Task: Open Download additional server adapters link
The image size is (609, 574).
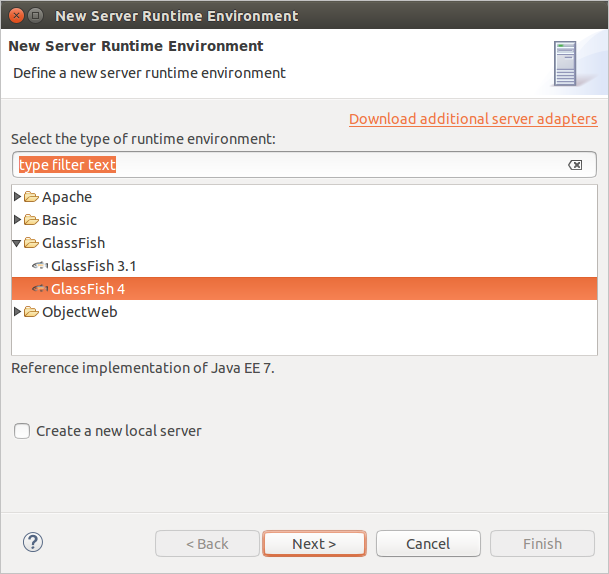Action: click(x=473, y=119)
